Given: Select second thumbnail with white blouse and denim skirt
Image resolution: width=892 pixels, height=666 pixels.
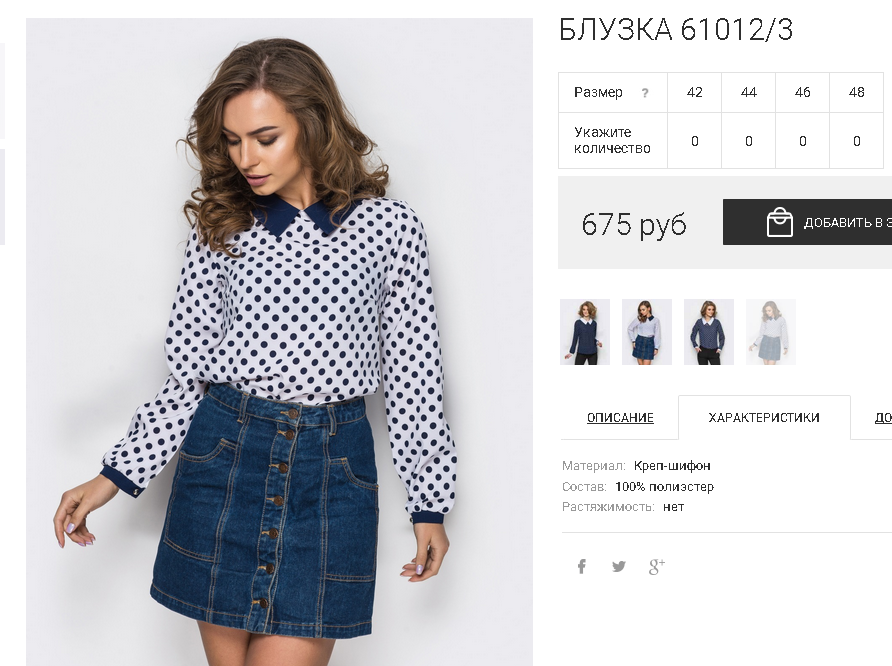Looking at the screenshot, I should click(x=647, y=332).
